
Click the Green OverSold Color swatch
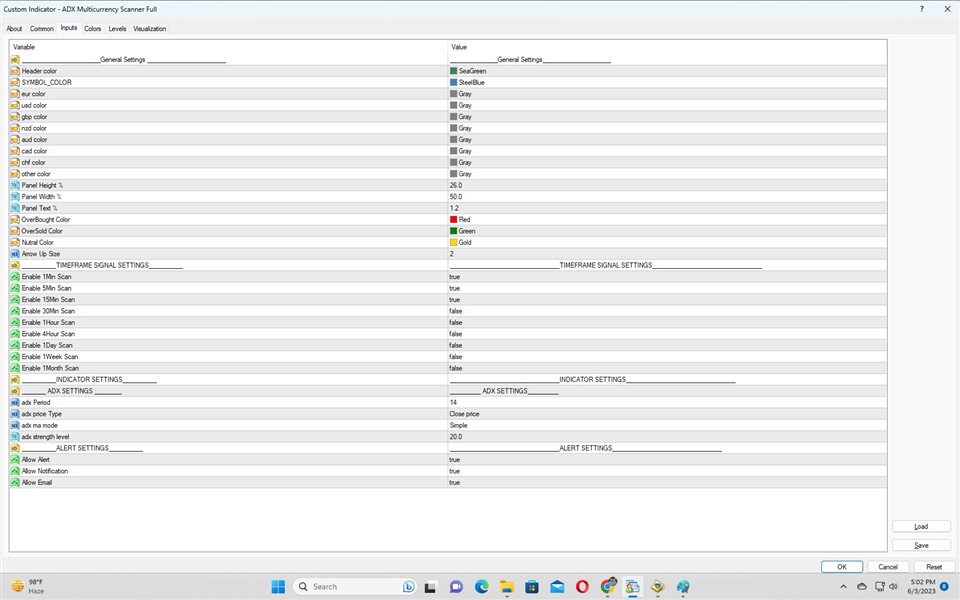point(454,231)
